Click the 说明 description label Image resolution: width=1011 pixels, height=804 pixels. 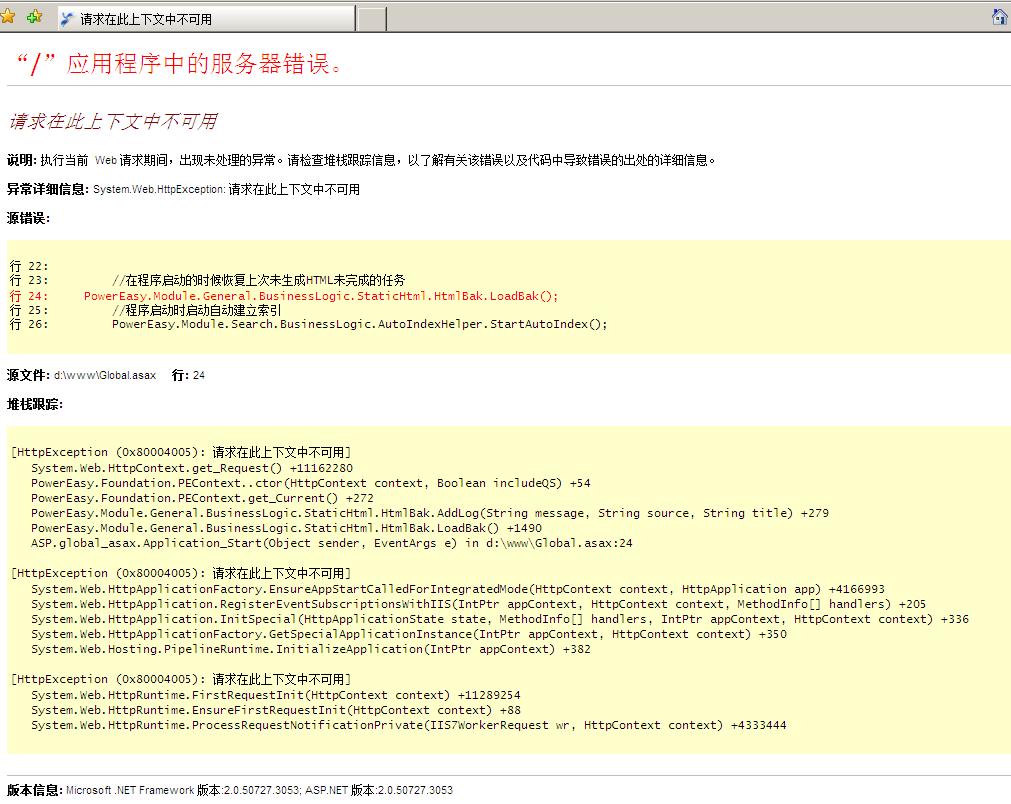20,160
